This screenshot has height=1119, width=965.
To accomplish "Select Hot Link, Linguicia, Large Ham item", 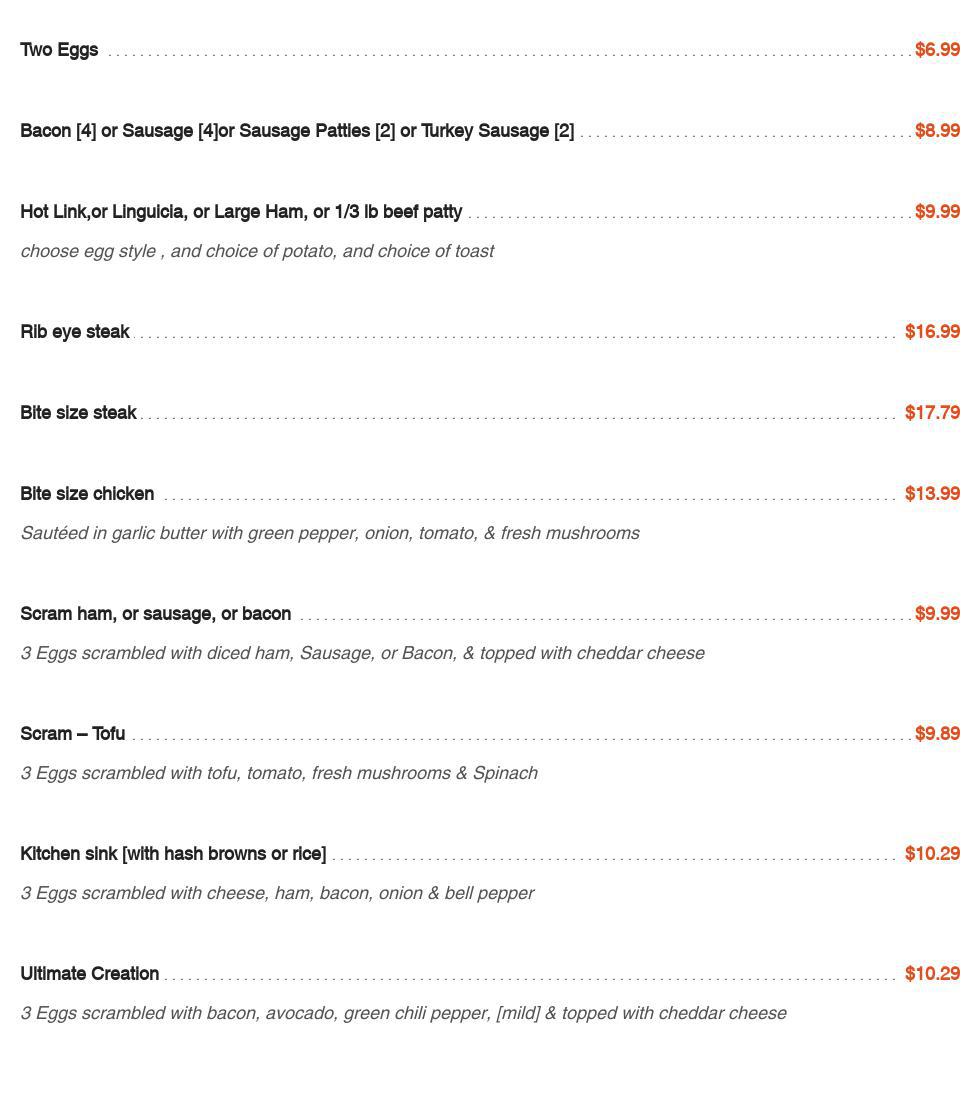I will click(241, 212).
